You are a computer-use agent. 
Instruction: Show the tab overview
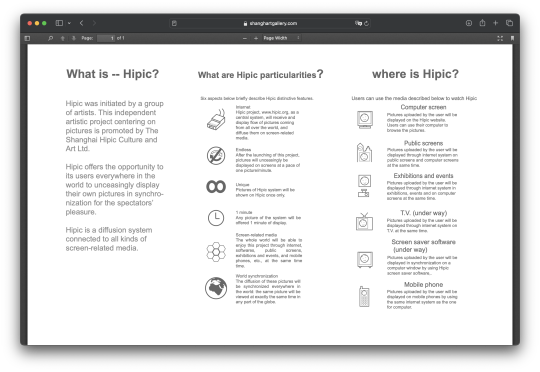(x=509, y=23)
